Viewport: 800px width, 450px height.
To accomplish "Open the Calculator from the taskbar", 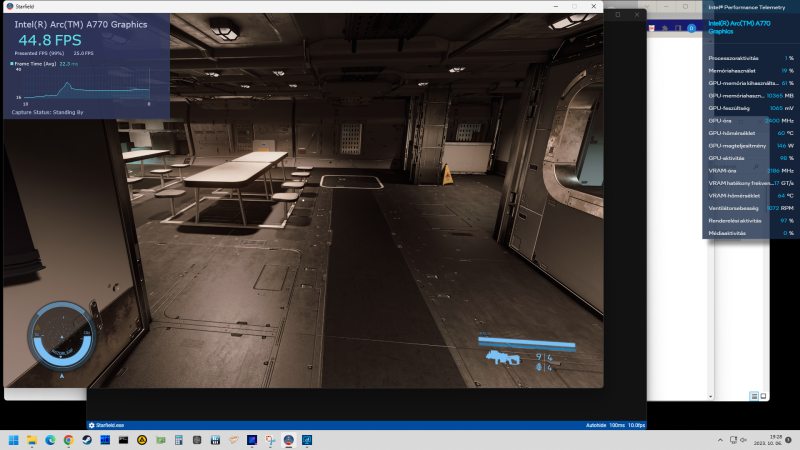I will pyautogui.click(x=179, y=440).
